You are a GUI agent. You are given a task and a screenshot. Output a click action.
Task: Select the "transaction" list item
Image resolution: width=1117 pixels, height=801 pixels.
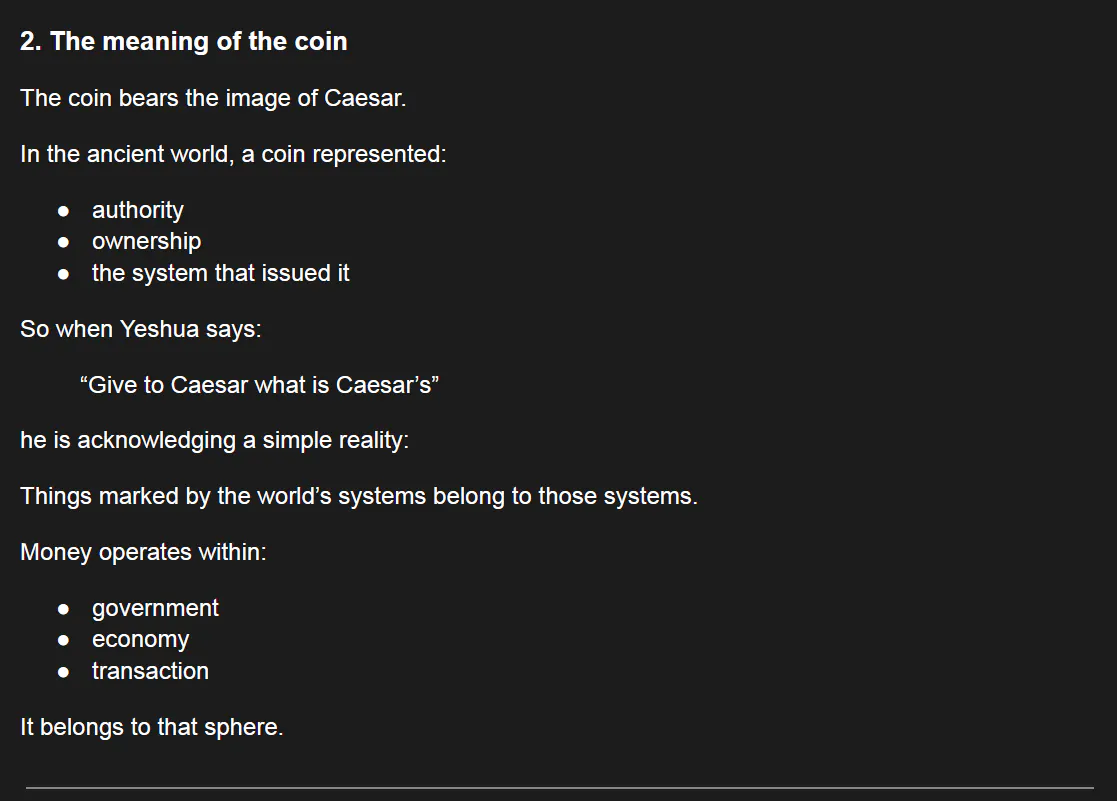point(150,671)
